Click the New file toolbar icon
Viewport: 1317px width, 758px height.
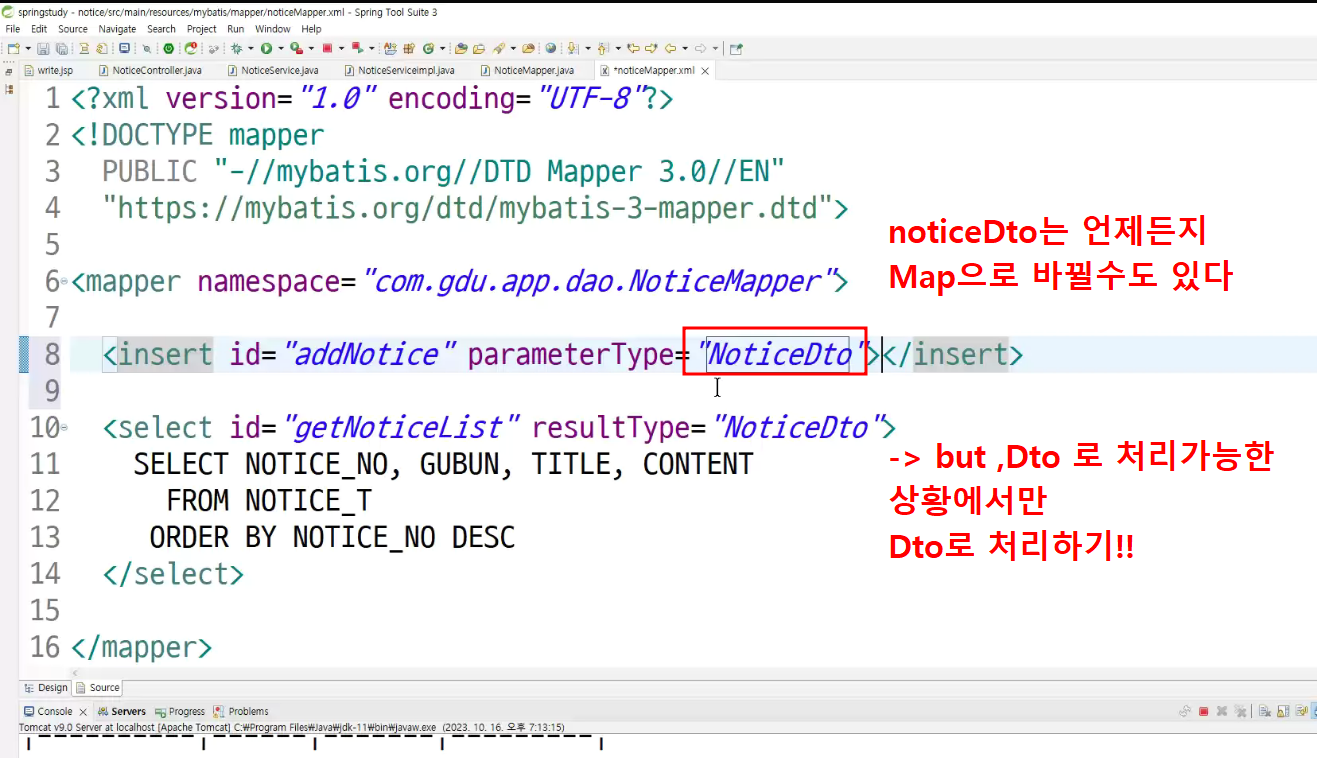tap(14, 48)
